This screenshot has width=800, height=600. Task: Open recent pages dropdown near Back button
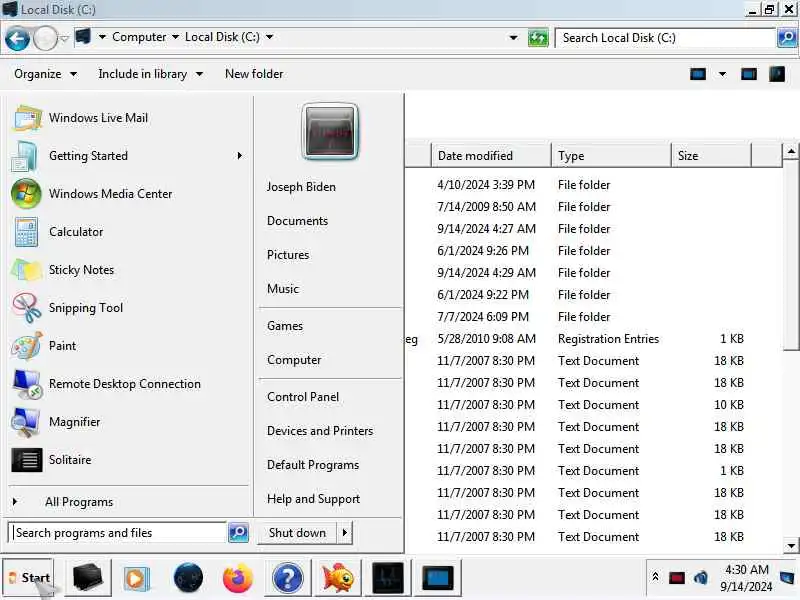[64, 38]
